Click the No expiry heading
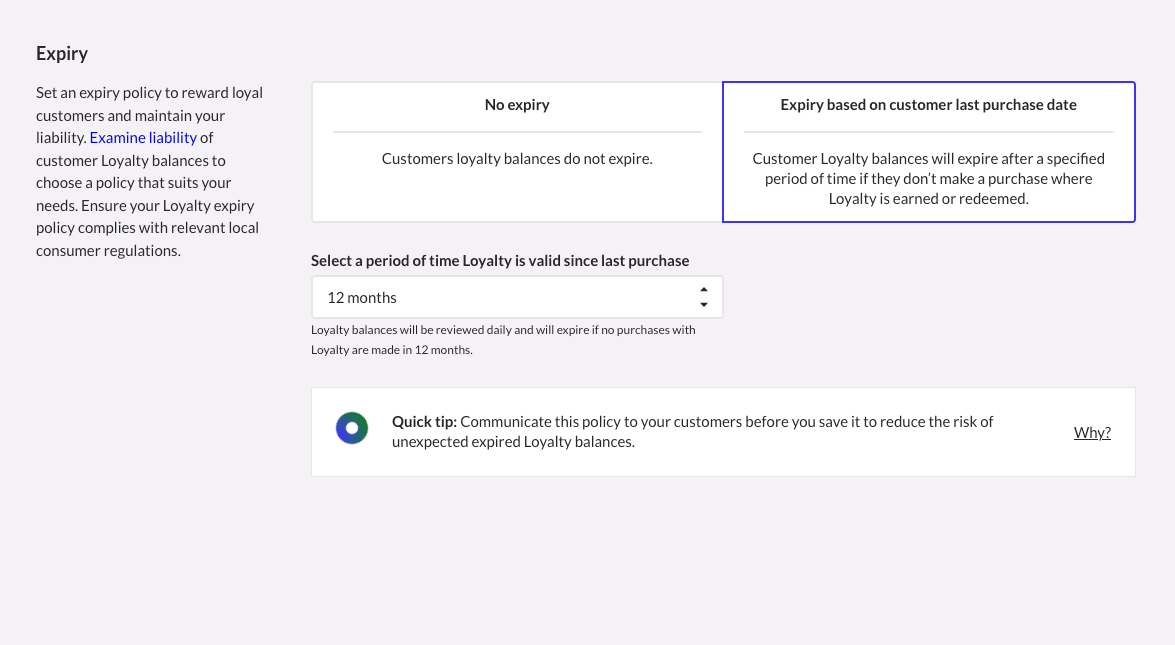 coord(517,105)
